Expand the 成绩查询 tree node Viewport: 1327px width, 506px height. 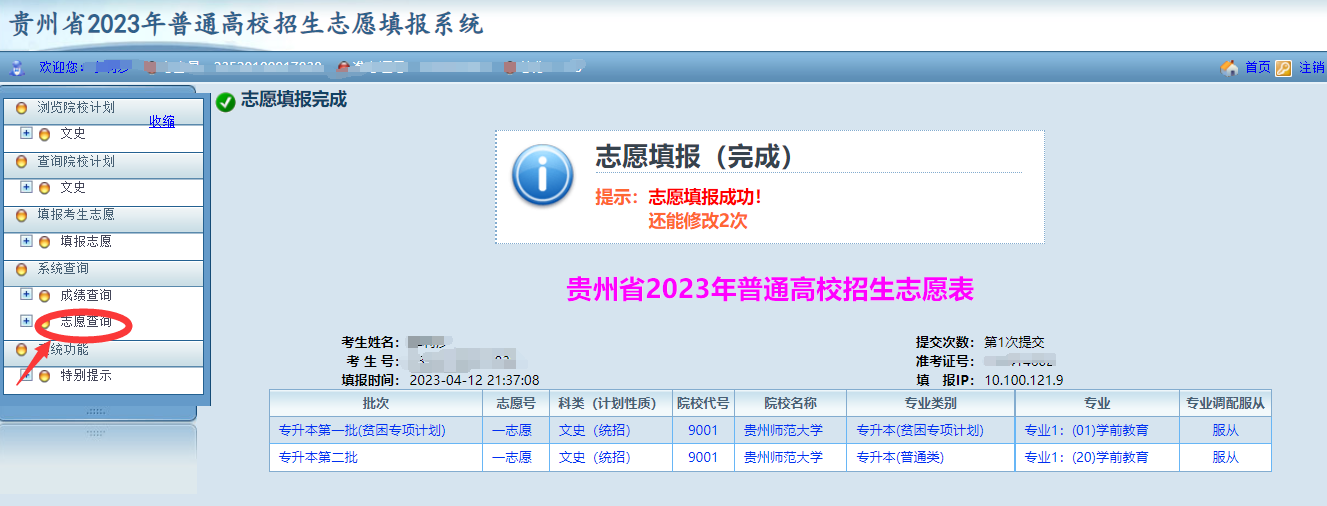point(27,295)
